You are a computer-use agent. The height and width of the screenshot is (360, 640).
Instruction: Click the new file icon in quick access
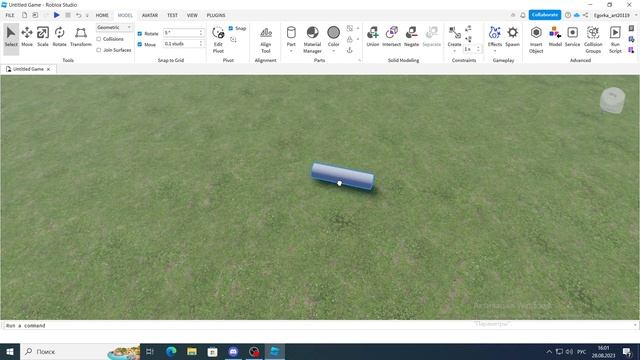coord(24,15)
